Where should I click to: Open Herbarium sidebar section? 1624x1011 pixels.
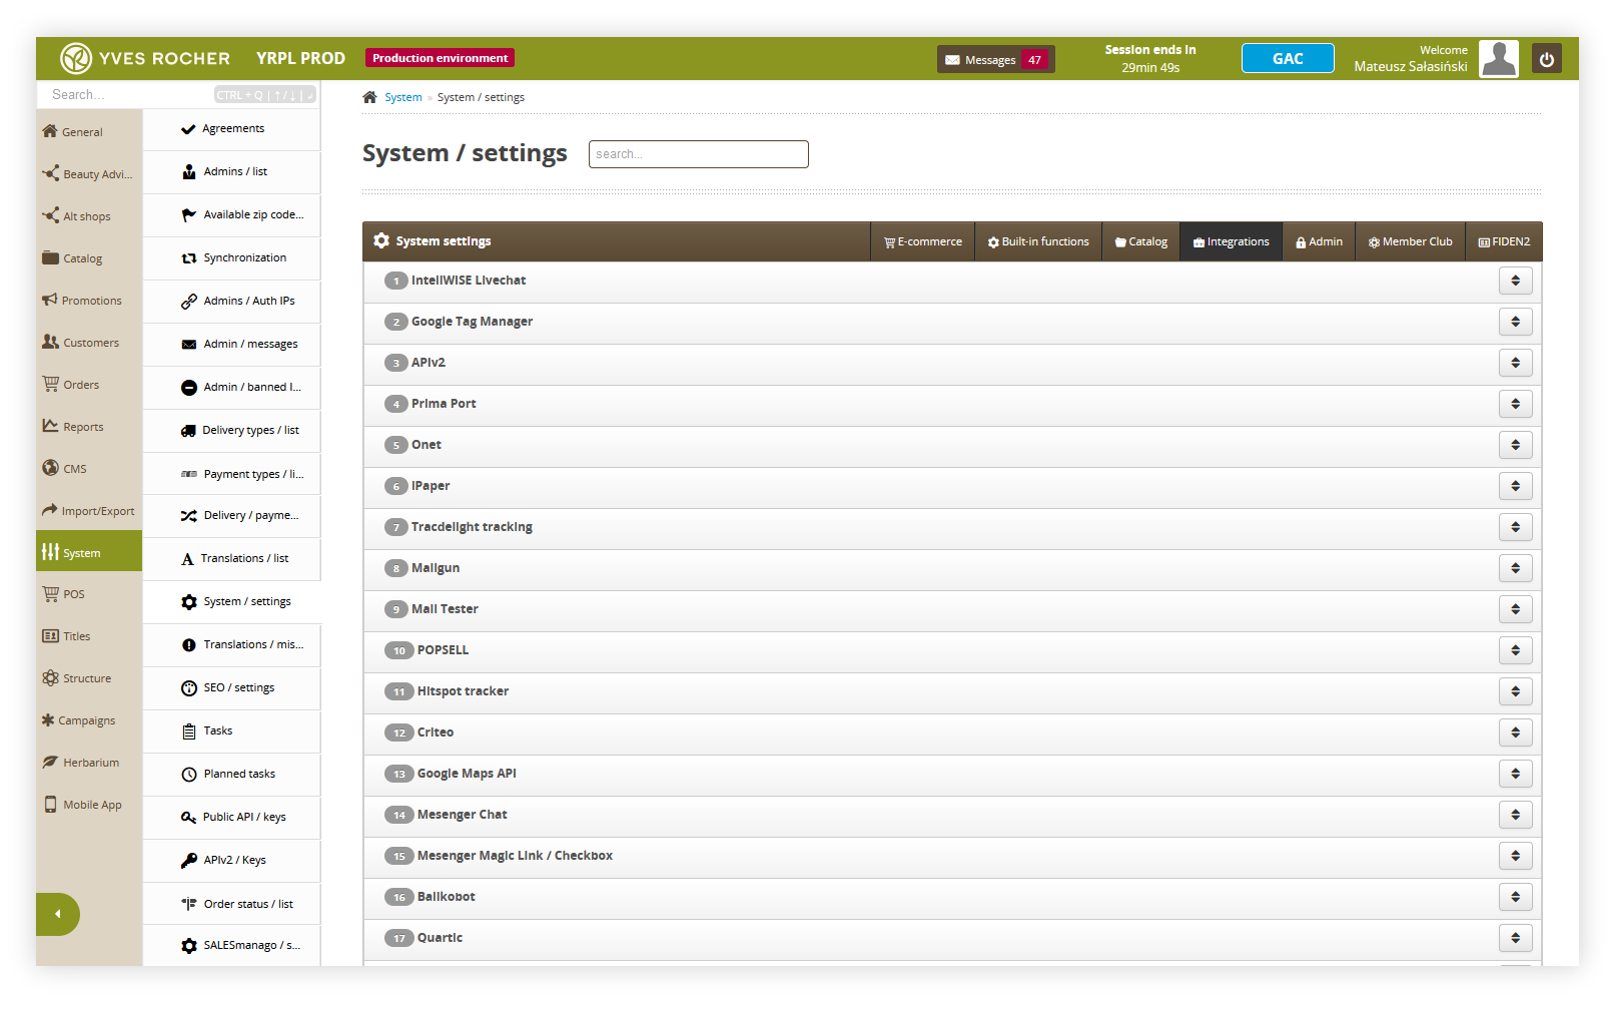[x=89, y=763]
